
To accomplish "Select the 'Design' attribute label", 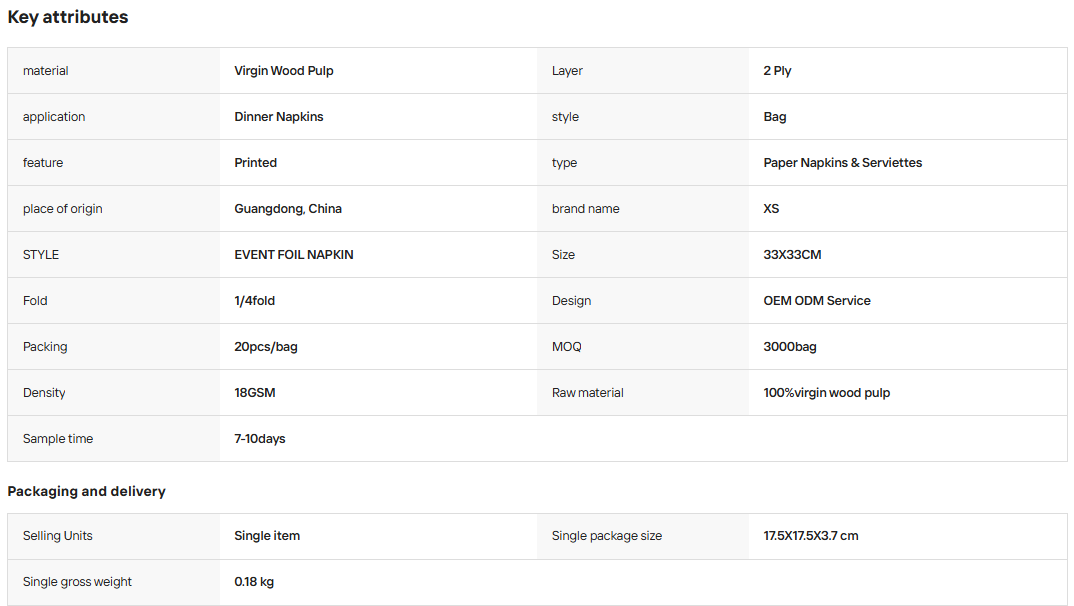I will (x=571, y=300).
